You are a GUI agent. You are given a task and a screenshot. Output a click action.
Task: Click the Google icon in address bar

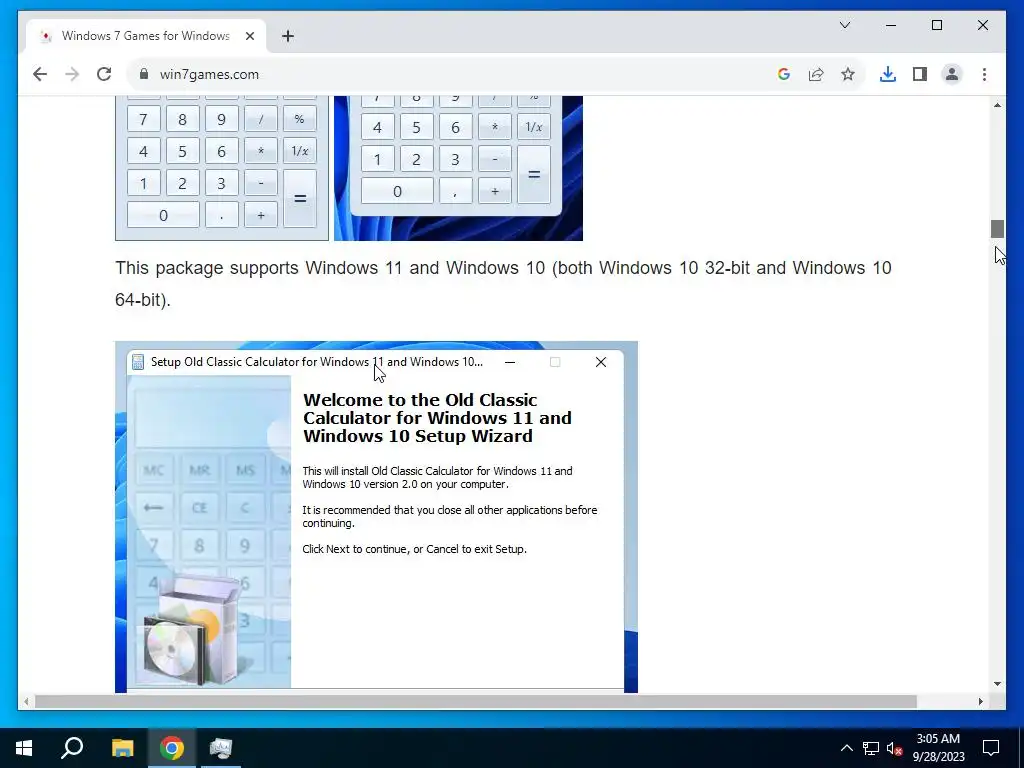point(784,74)
